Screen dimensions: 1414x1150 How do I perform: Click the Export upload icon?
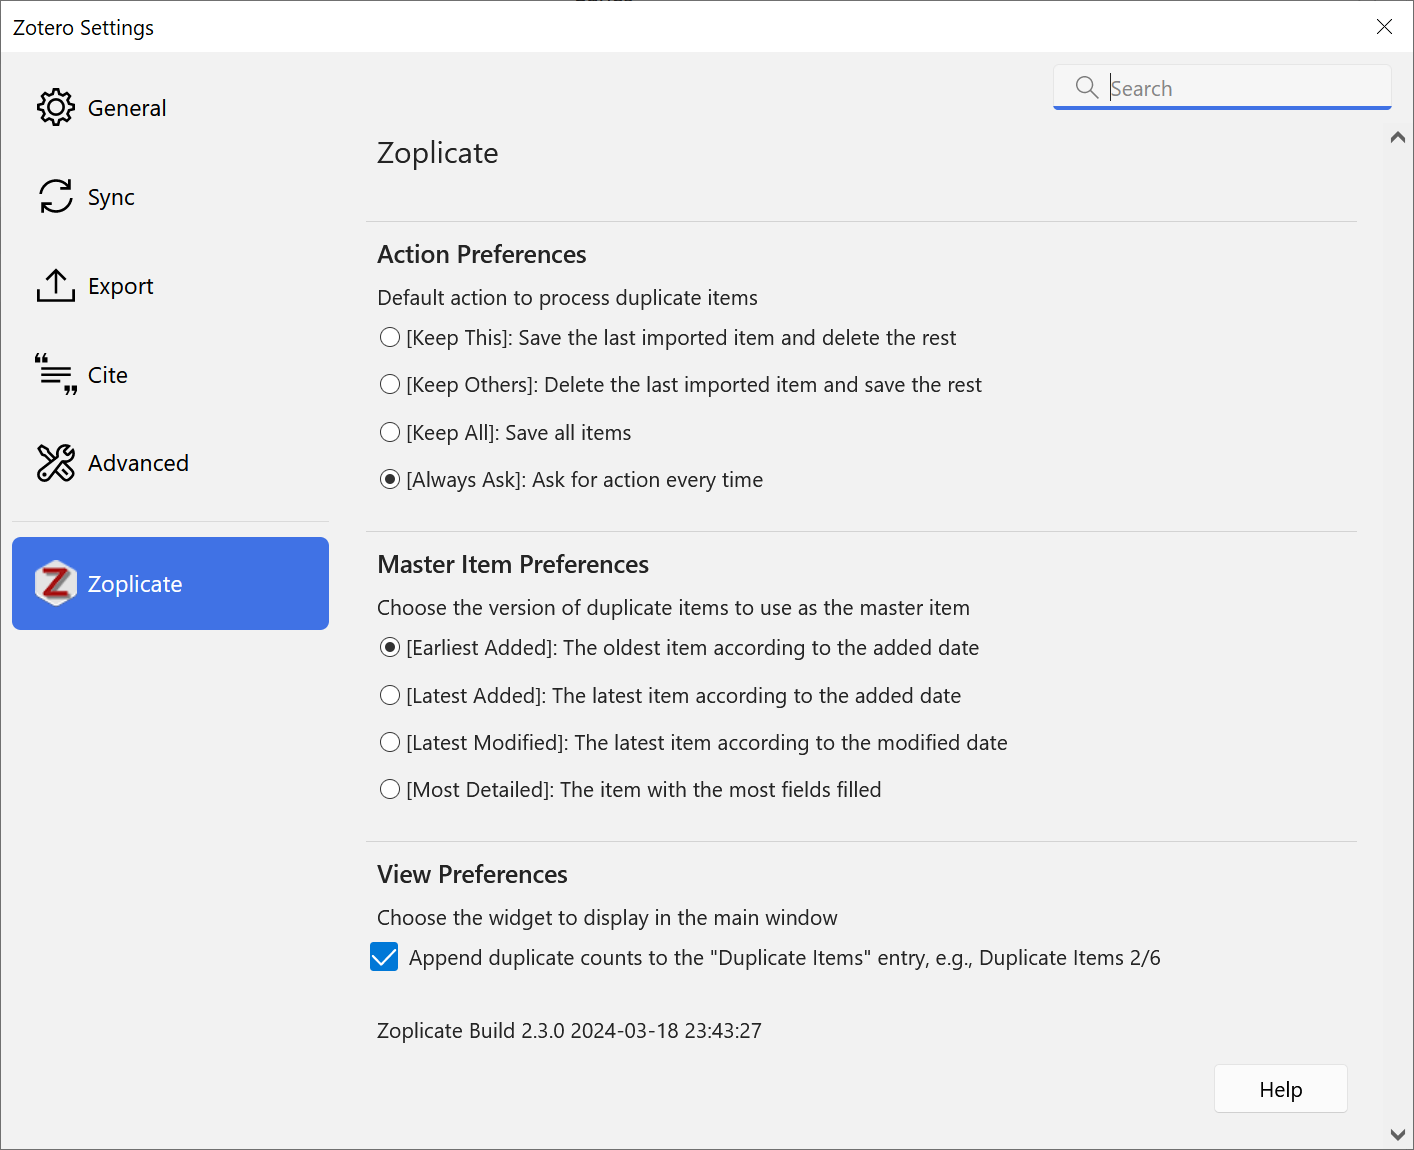pyautogui.click(x=56, y=285)
